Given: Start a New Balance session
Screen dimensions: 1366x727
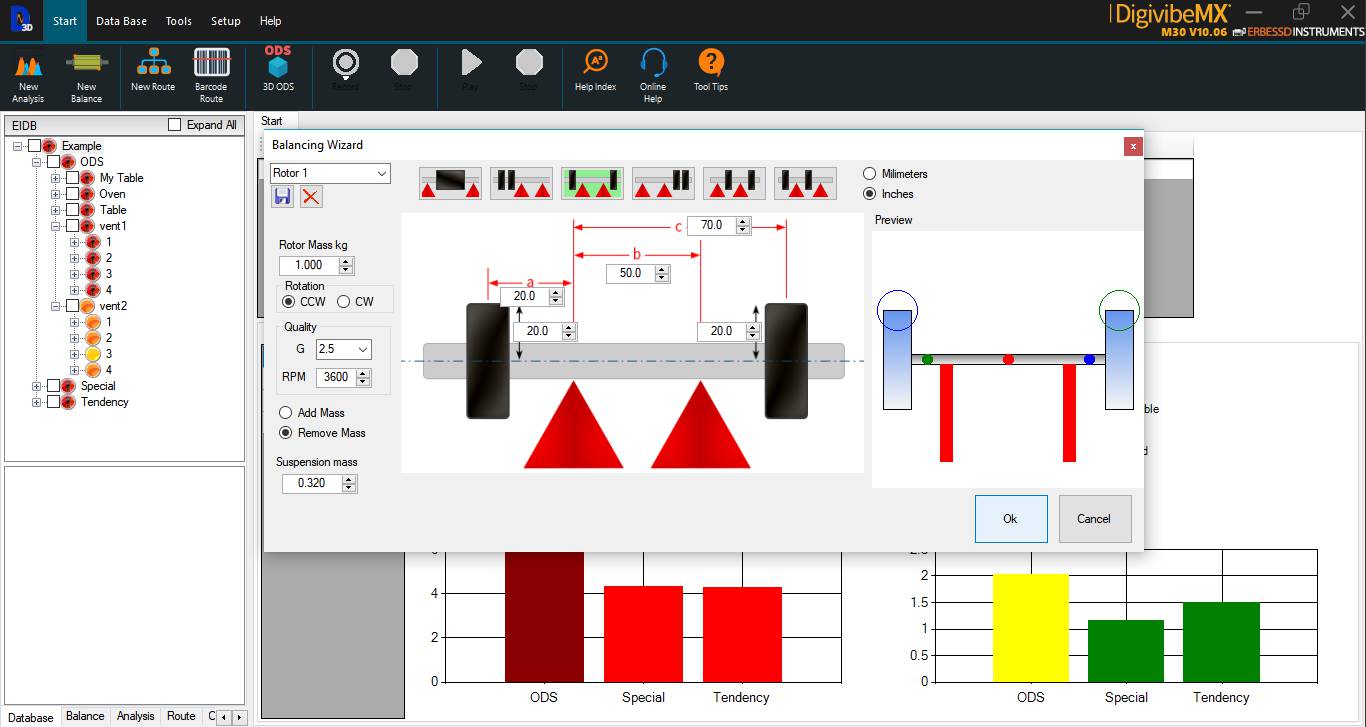Looking at the screenshot, I should pyautogui.click(x=86, y=70).
